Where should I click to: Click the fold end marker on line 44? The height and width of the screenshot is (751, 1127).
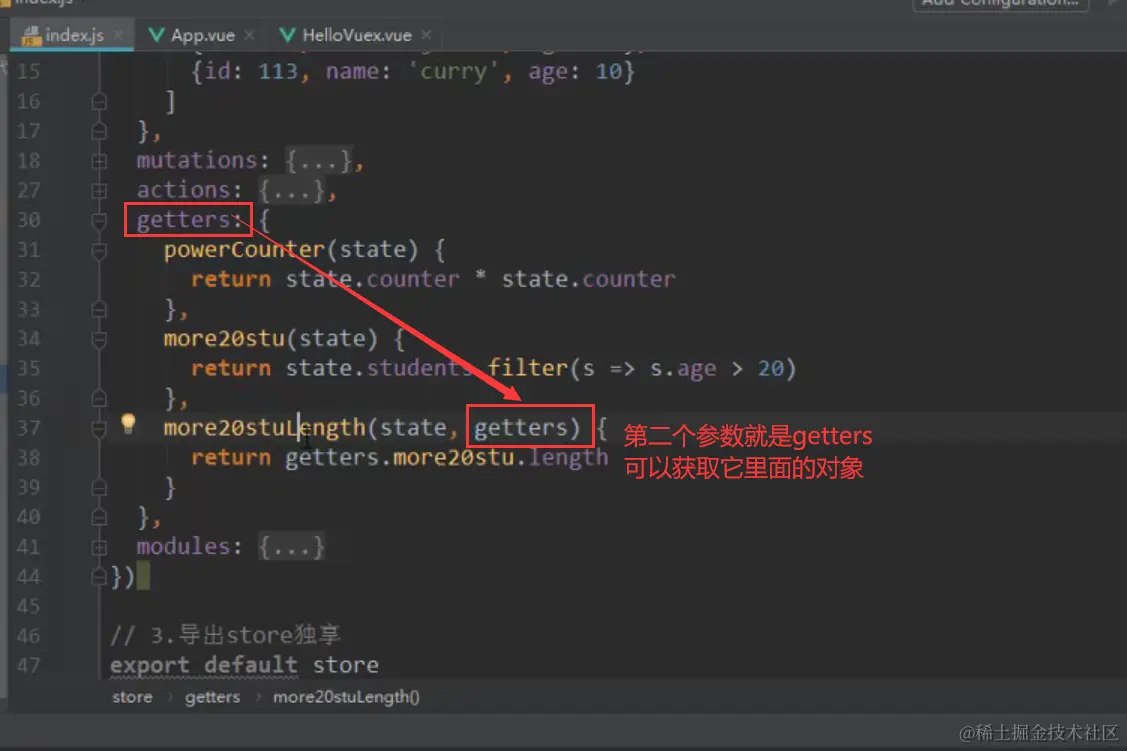click(x=99, y=577)
